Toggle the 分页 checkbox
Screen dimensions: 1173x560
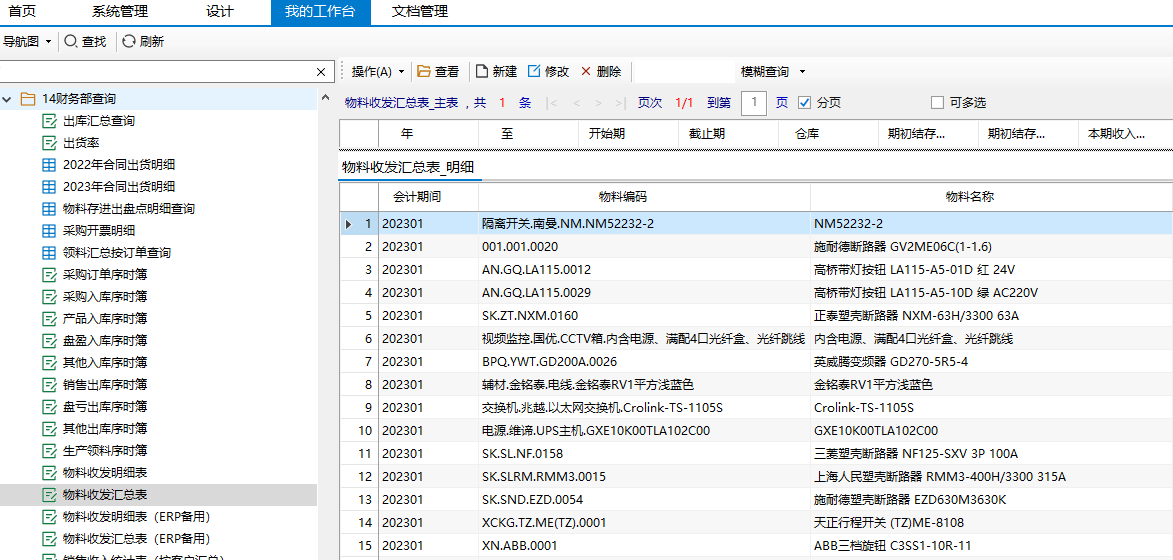tap(805, 103)
